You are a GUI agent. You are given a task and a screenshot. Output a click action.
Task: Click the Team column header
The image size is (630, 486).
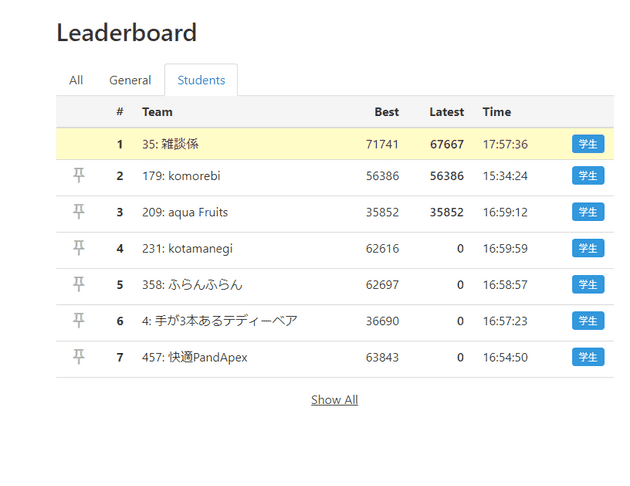[x=157, y=112]
